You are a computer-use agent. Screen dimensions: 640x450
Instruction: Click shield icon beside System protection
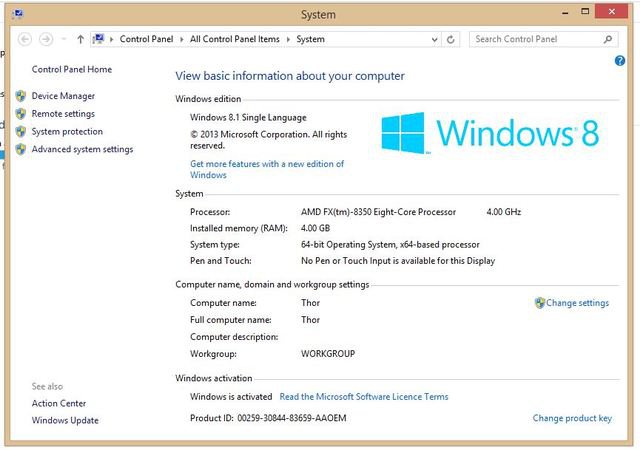[x=21, y=131]
